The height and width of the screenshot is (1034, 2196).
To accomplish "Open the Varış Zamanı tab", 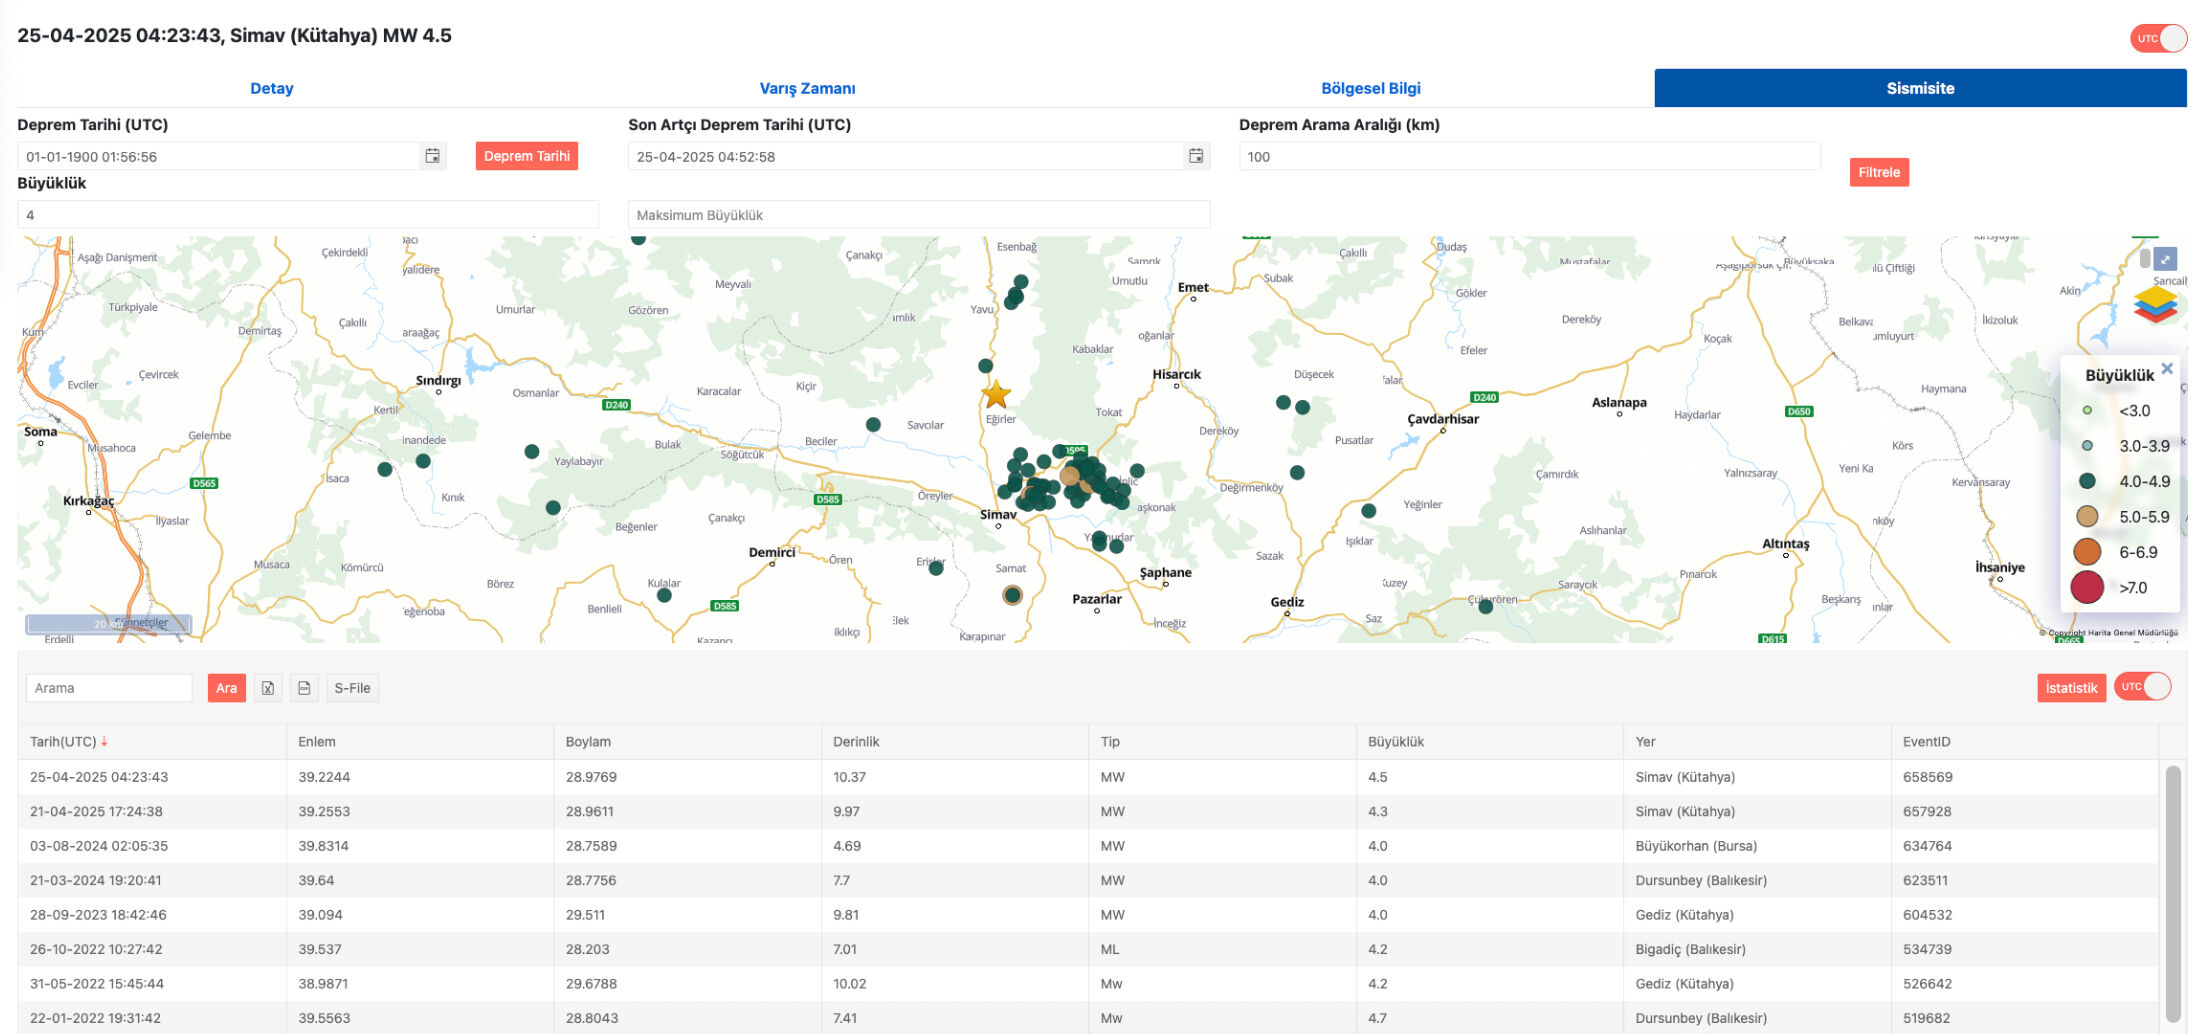I will [x=807, y=88].
